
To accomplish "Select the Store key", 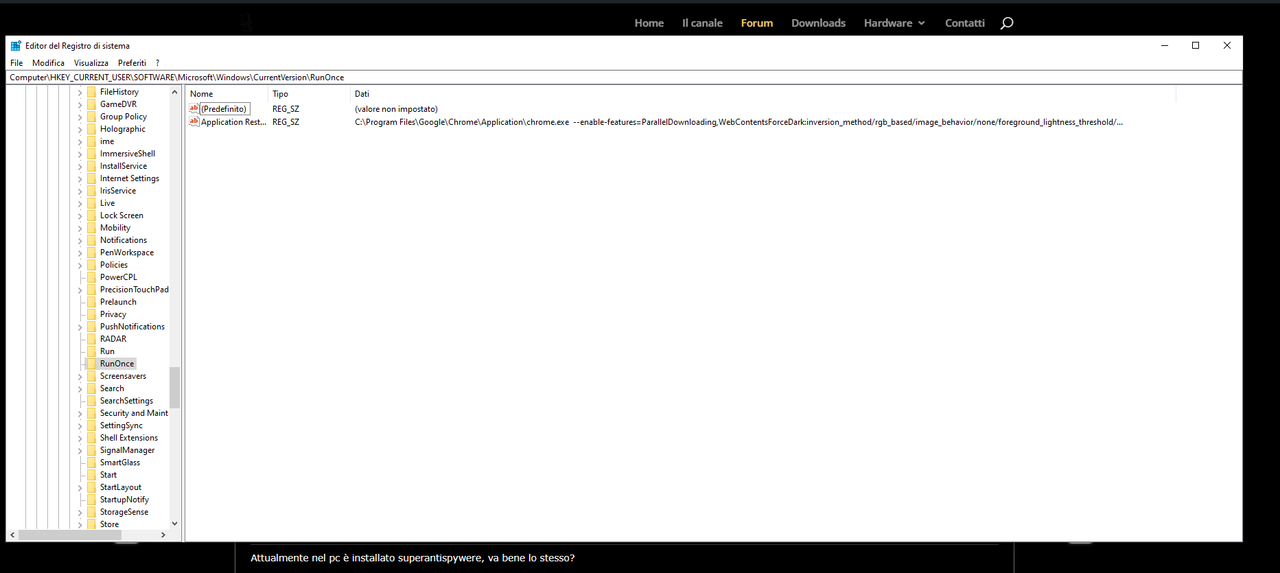I will (109, 524).
